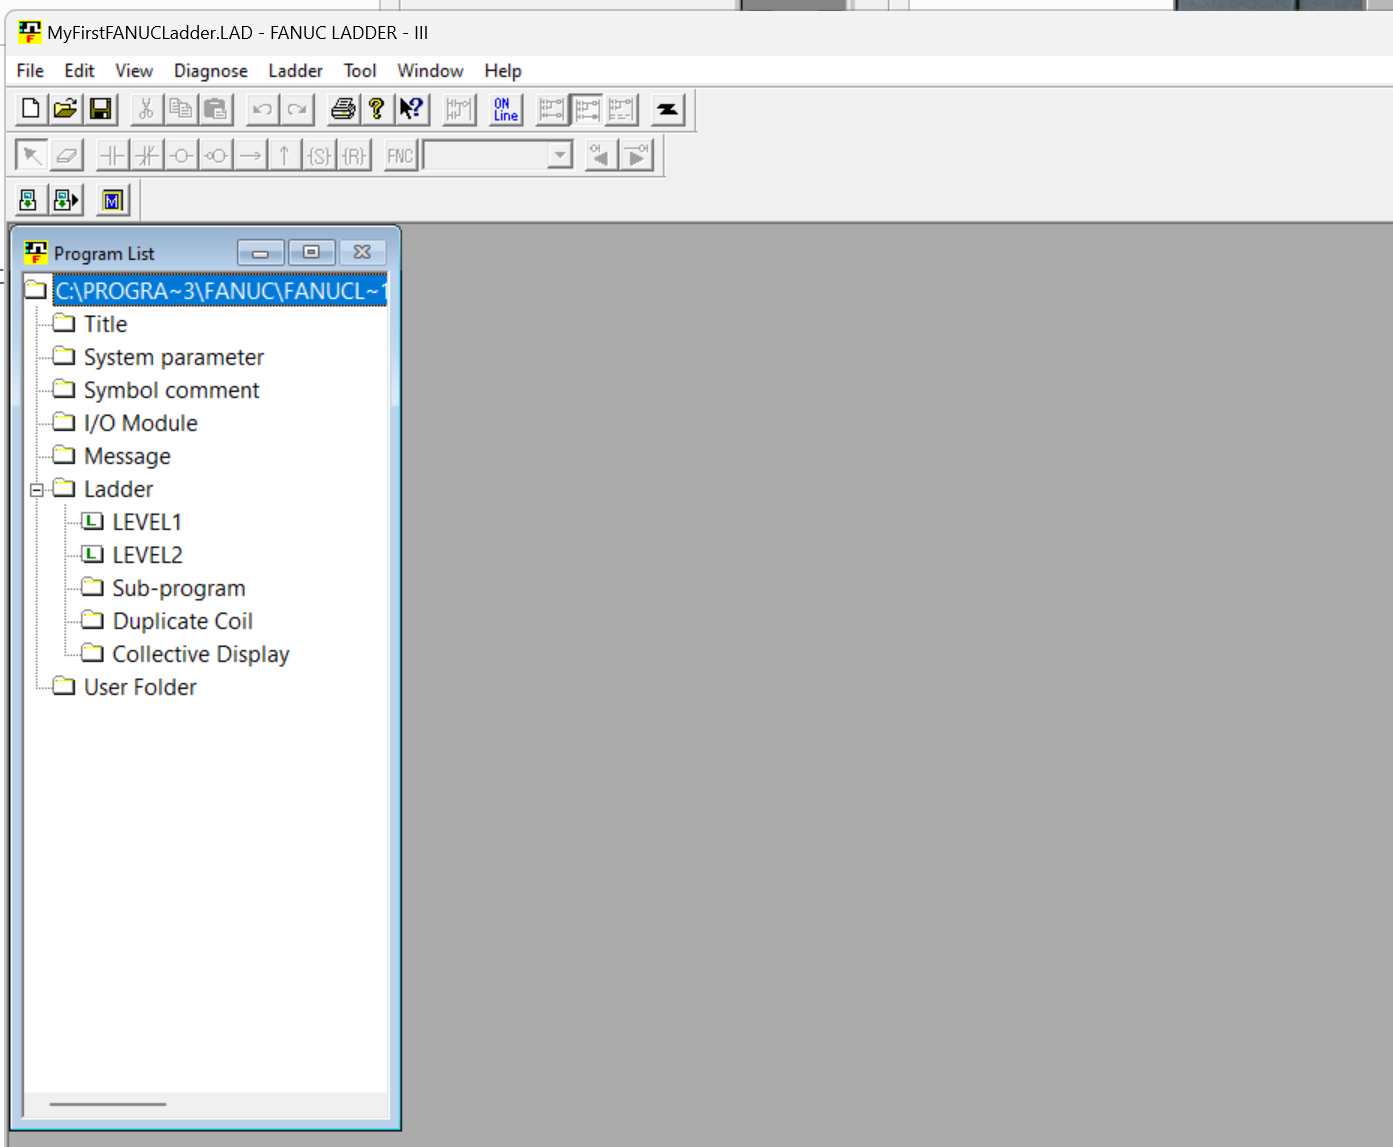Select LEVEL1 ladder program
This screenshot has width=1393, height=1147.
147,522
